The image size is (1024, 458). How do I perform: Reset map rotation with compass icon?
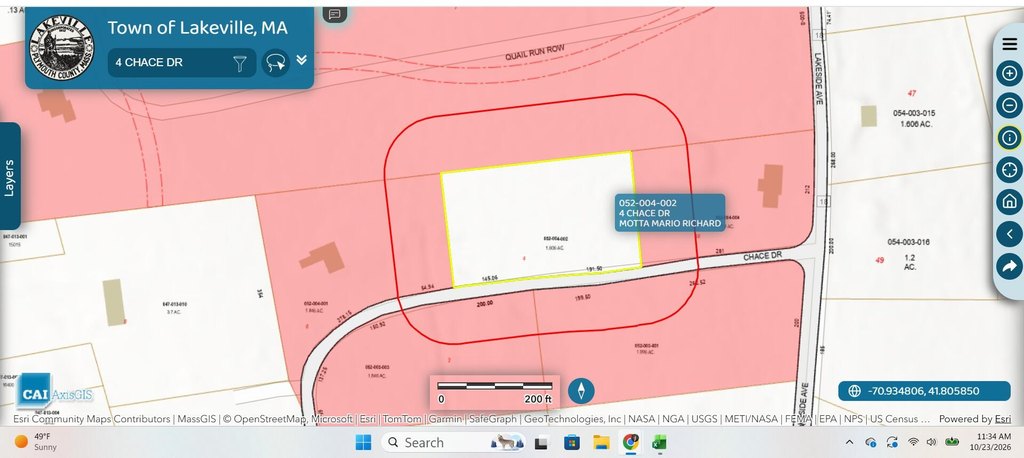[x=581, y=391]
